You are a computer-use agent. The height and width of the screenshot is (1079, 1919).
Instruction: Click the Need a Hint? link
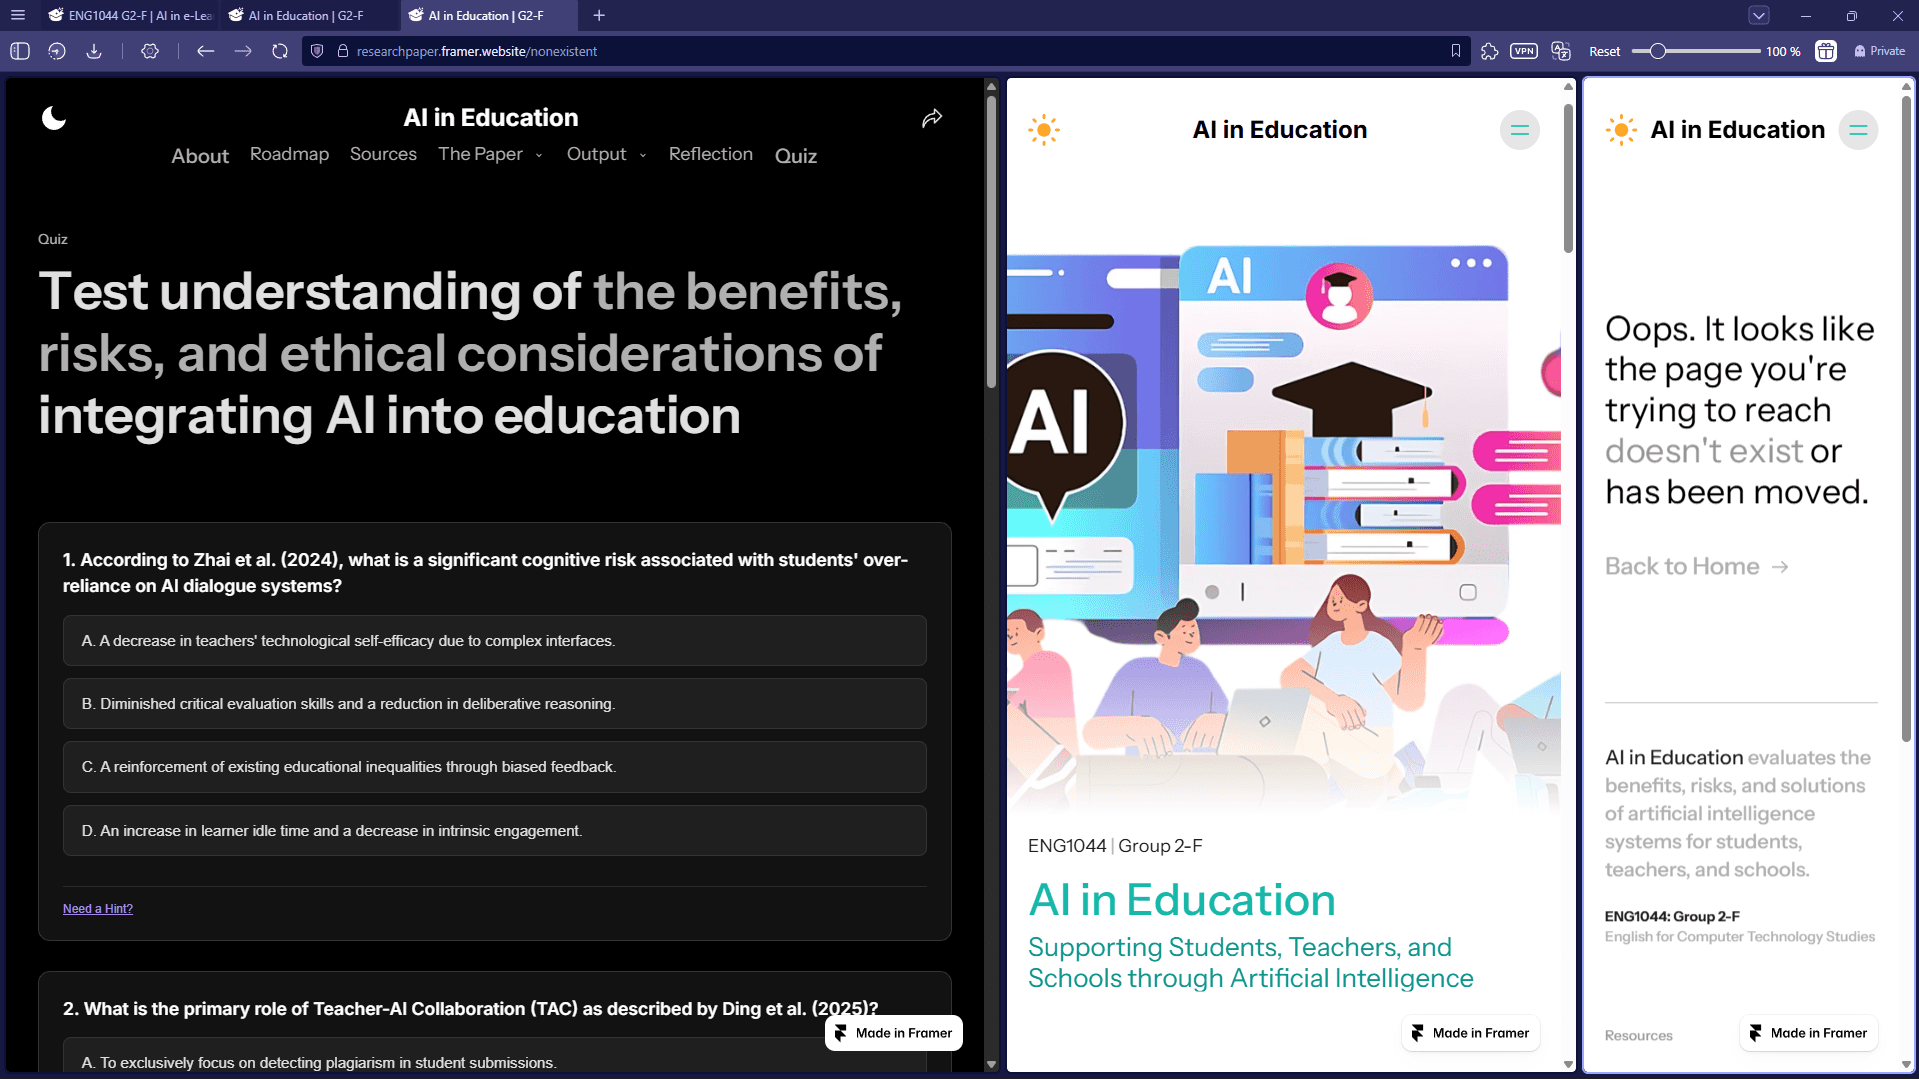(x=98, y=908)
